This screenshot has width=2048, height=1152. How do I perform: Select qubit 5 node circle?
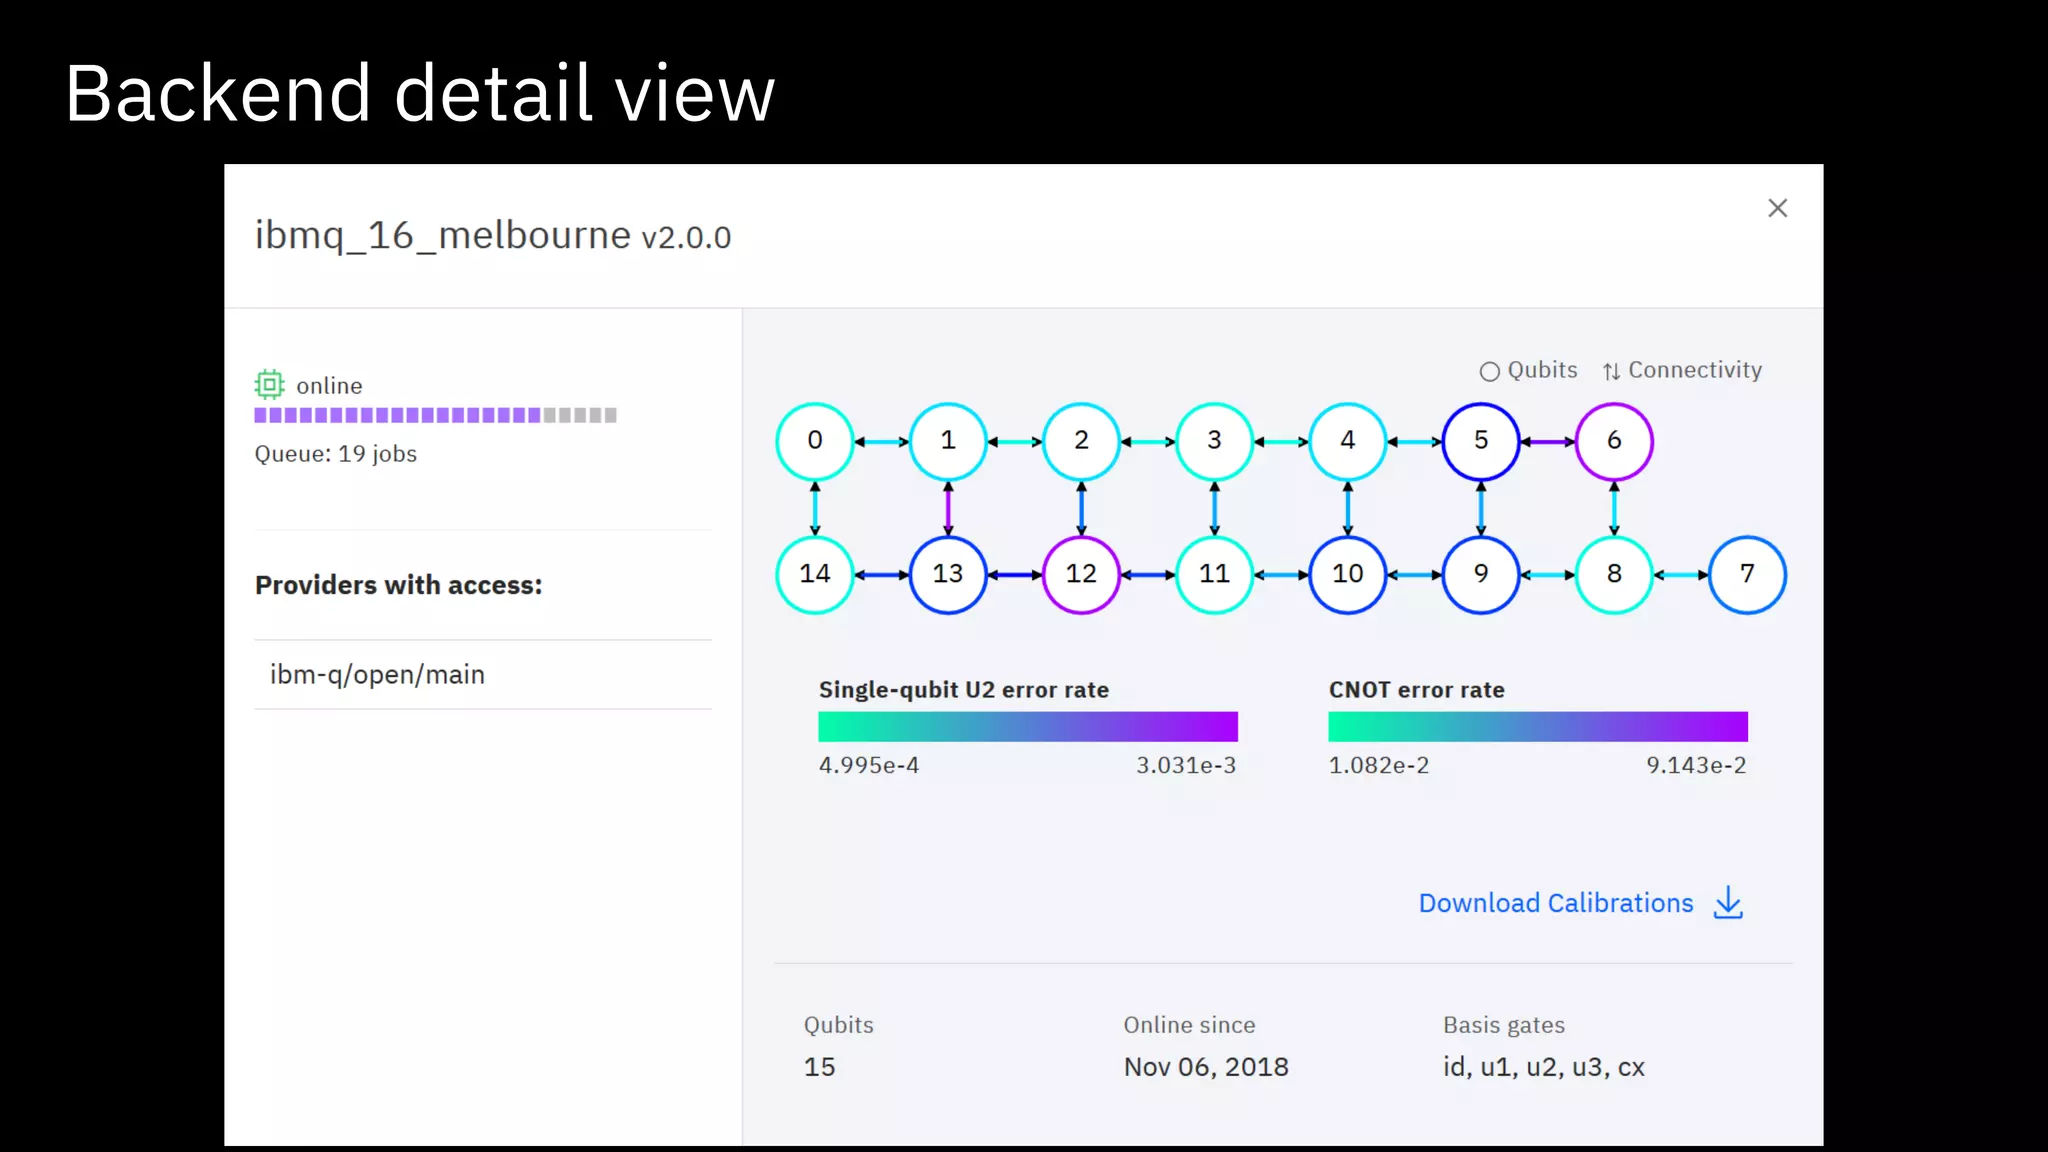(1480, 441)
